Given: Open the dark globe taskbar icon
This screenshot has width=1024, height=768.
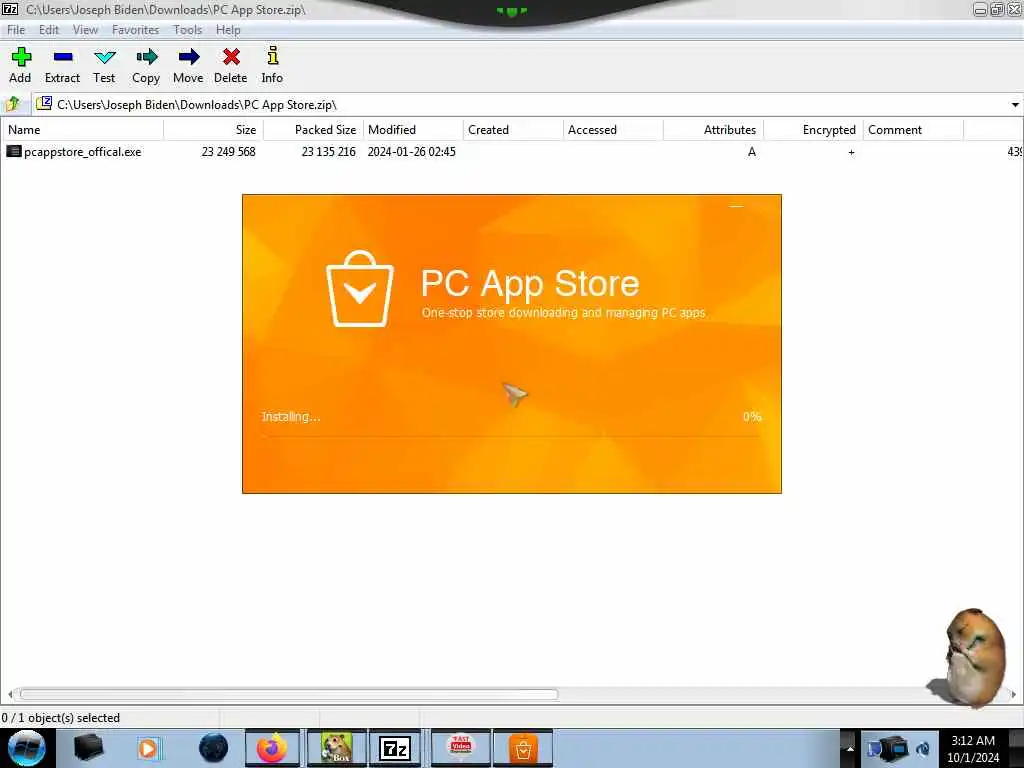Looking at the screenshot, I should [214, 748].
